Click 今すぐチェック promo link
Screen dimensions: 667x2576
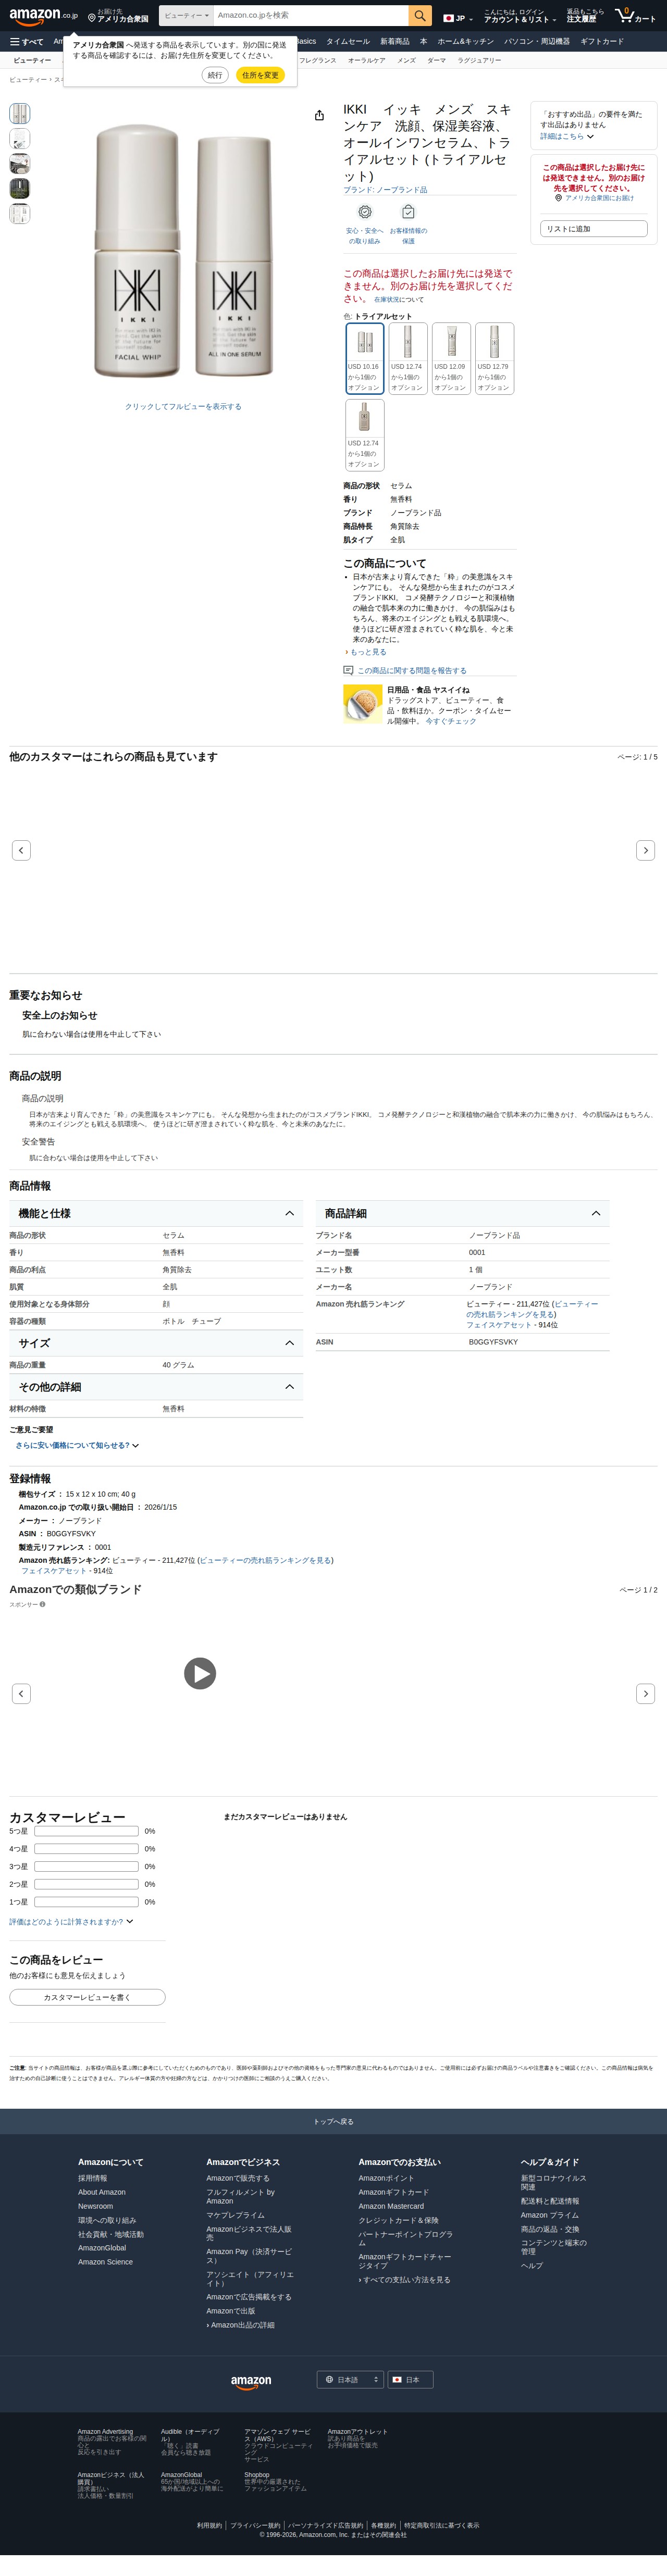point(450,721)
